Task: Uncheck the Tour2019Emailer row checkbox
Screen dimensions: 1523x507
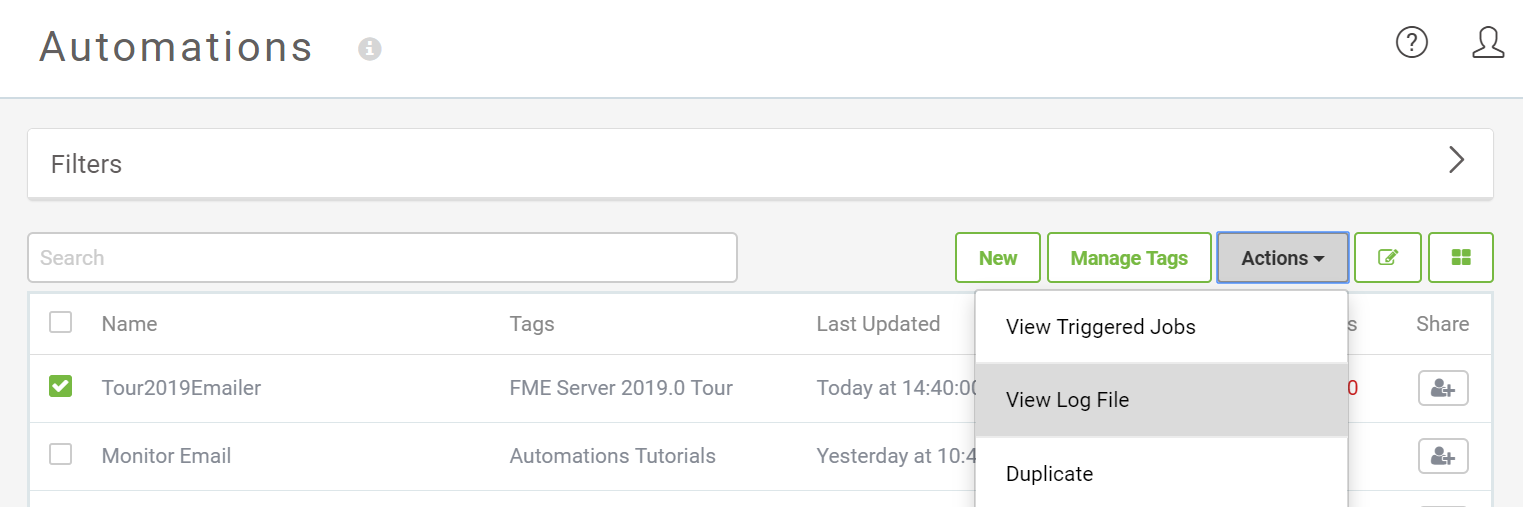Action: point(61,386)
